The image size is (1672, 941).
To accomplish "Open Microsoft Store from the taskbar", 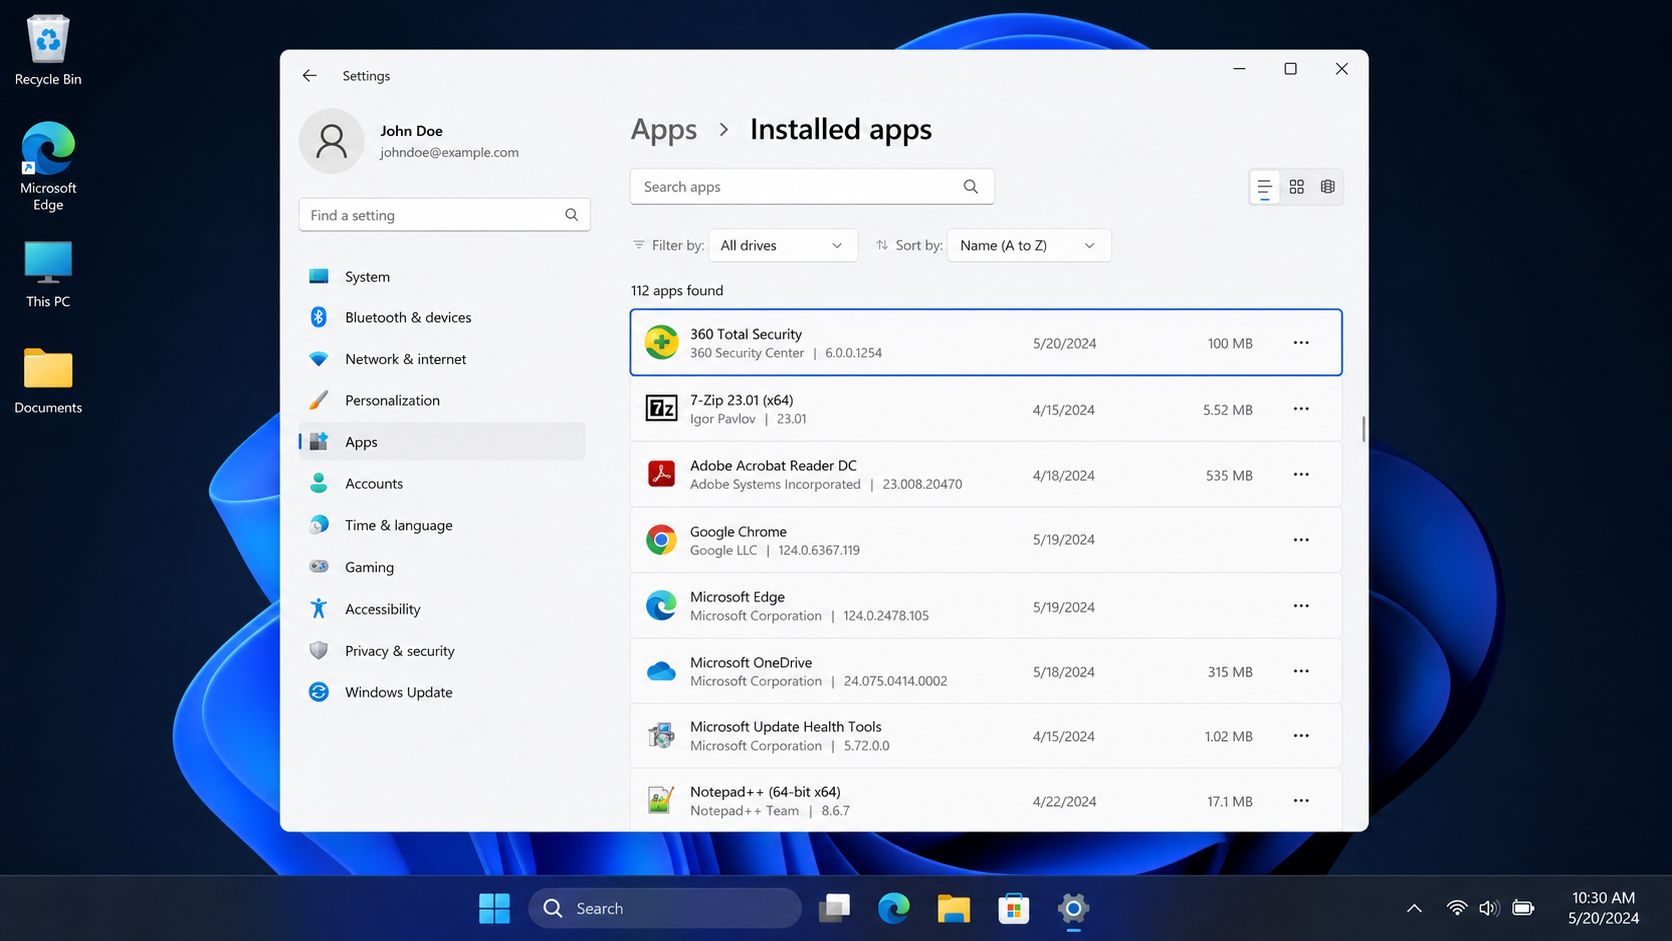I will coord(1013,908).
